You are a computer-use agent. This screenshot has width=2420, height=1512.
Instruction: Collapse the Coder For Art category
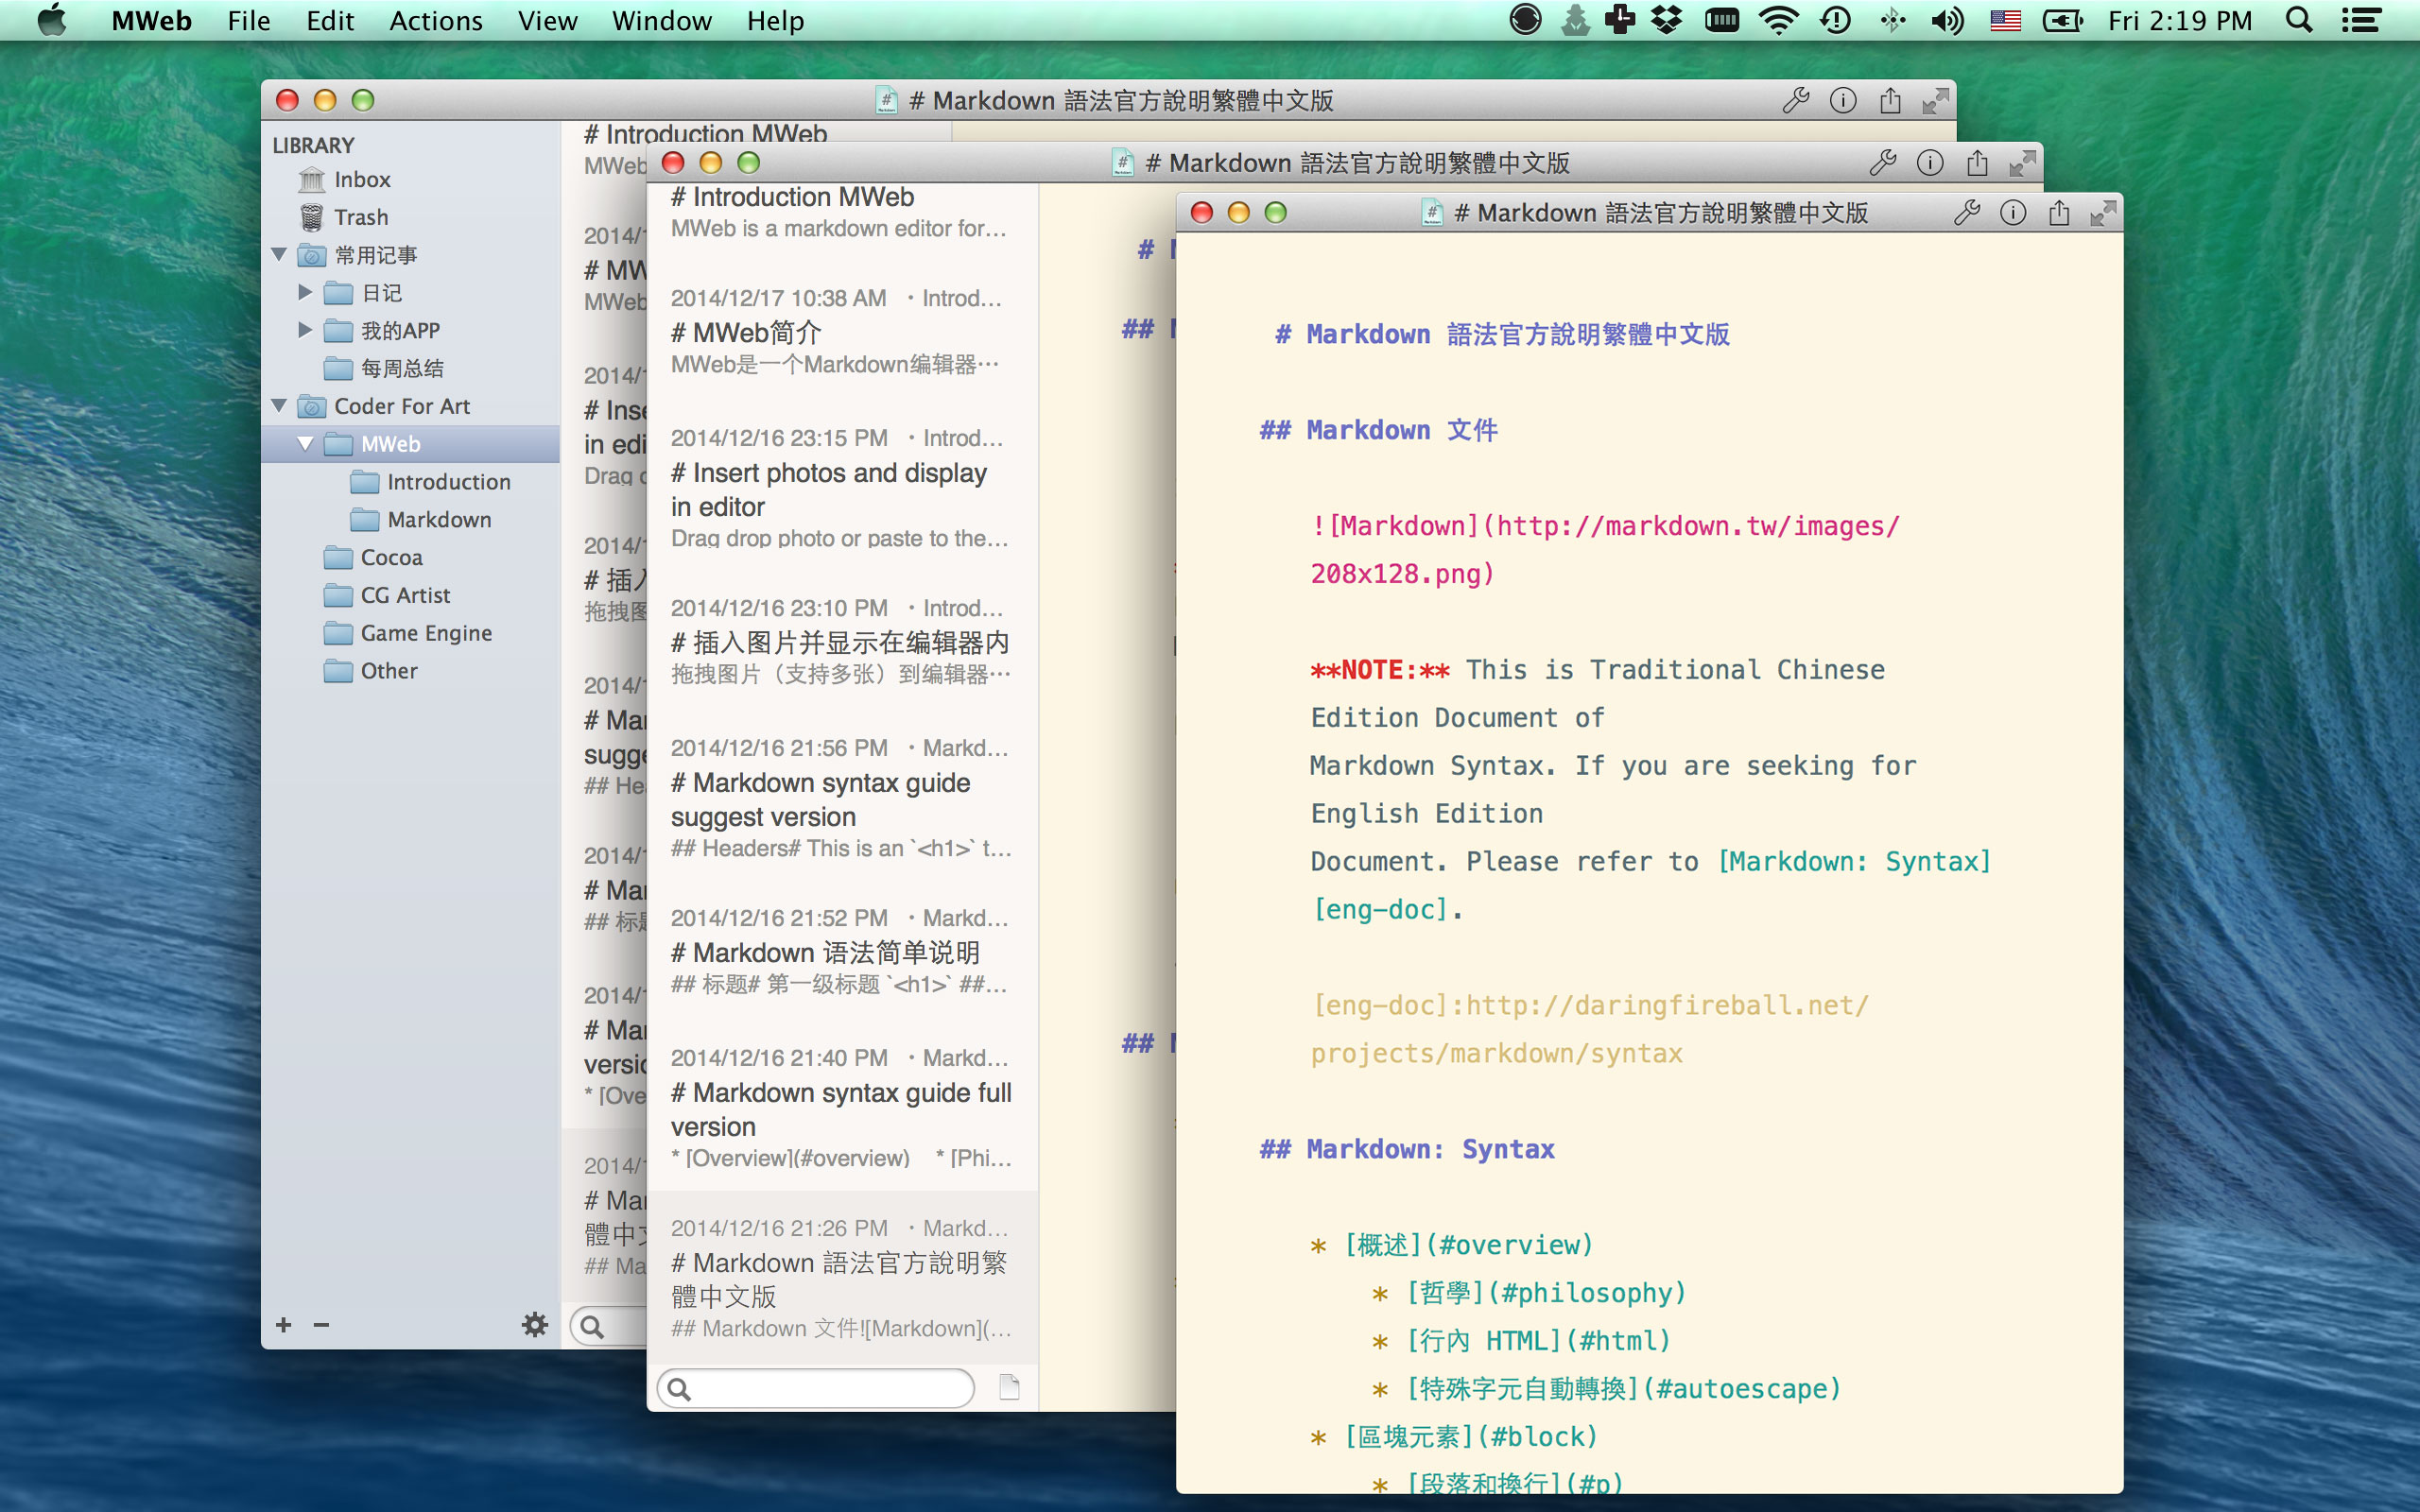pos(280,406)
